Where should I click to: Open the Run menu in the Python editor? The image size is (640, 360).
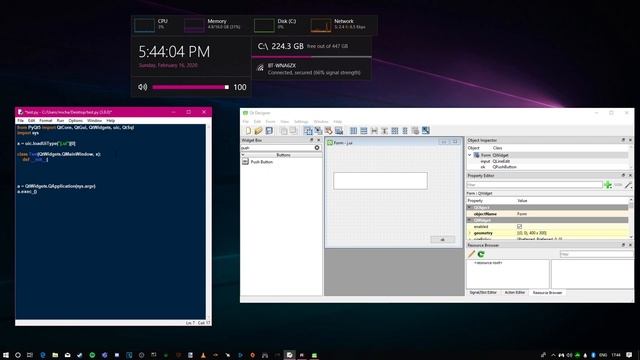(x=60, y=121)
